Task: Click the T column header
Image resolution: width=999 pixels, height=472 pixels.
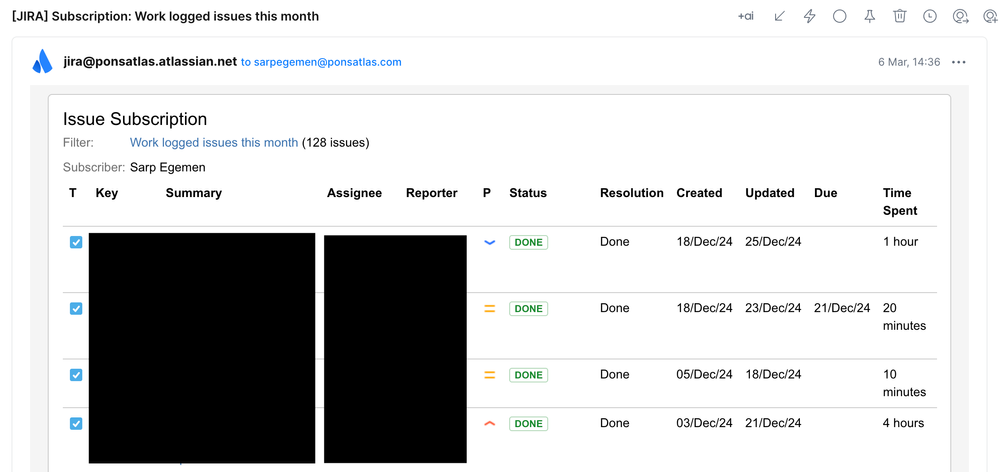Action: [73, 193]
